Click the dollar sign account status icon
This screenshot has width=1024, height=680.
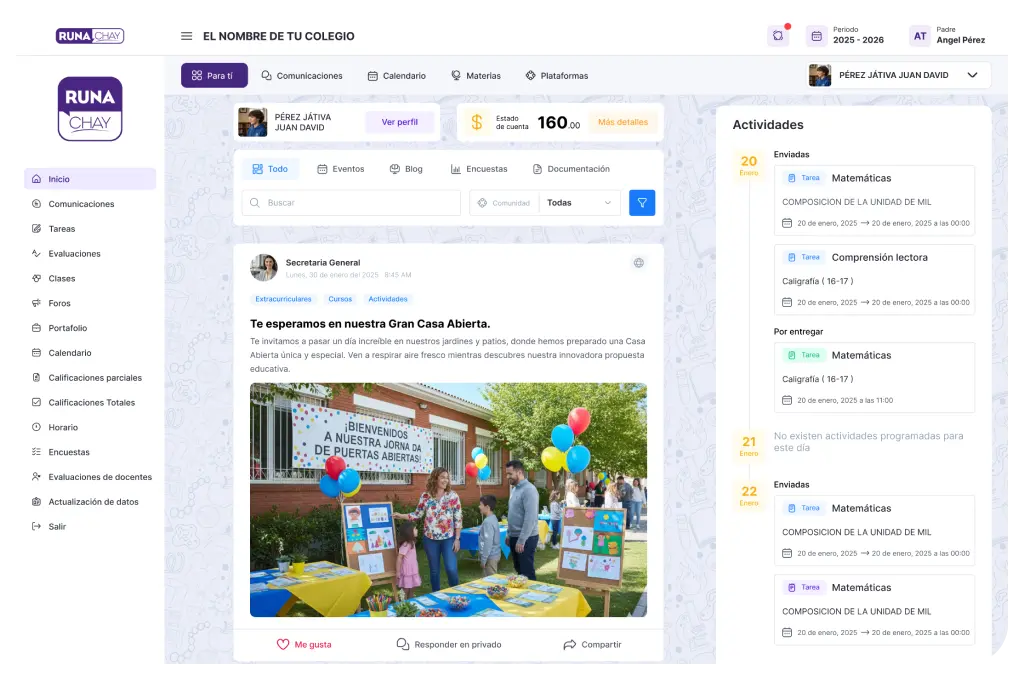[x=477, y=122]
